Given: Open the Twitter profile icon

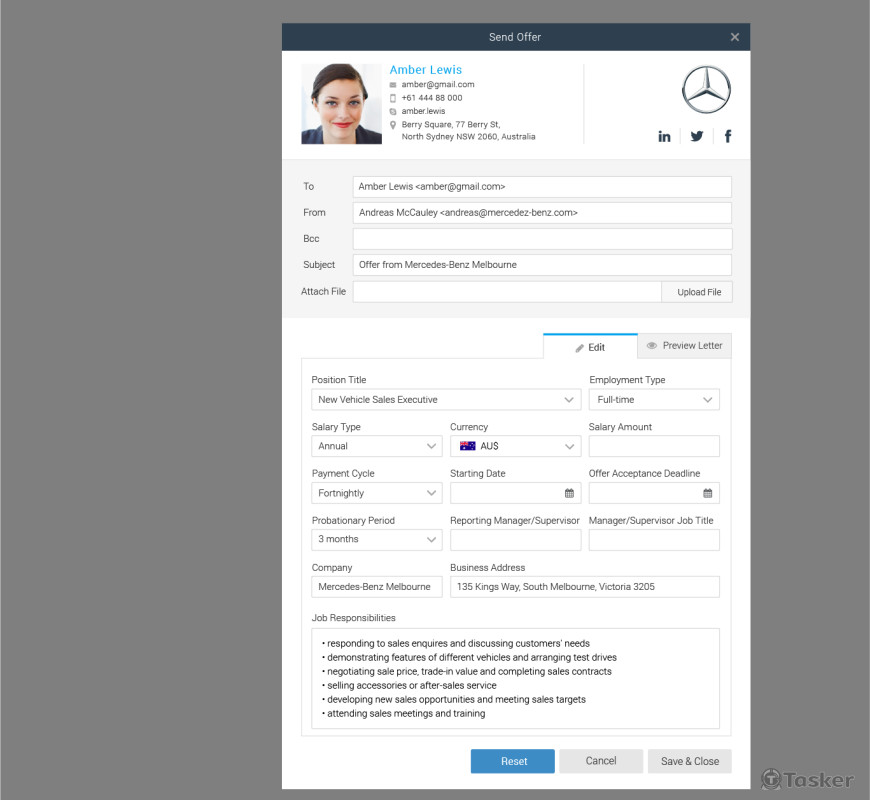Looking at the screenshot, I should click(696, 136).
